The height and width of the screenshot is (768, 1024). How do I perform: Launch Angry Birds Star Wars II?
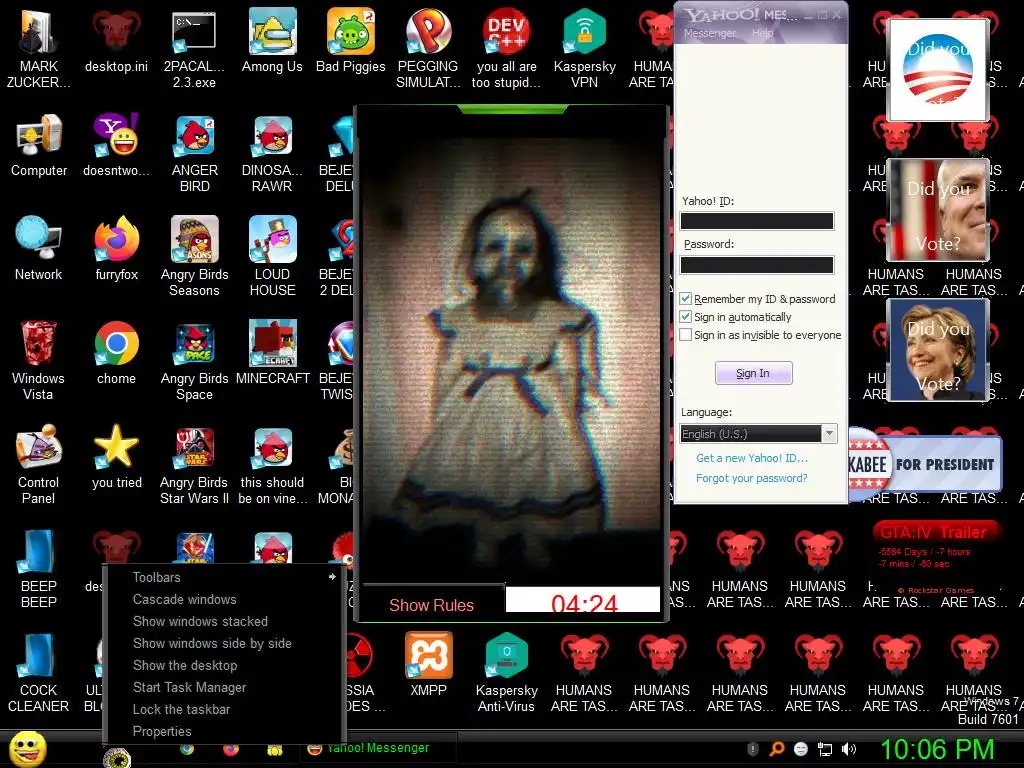click(194, 464)
